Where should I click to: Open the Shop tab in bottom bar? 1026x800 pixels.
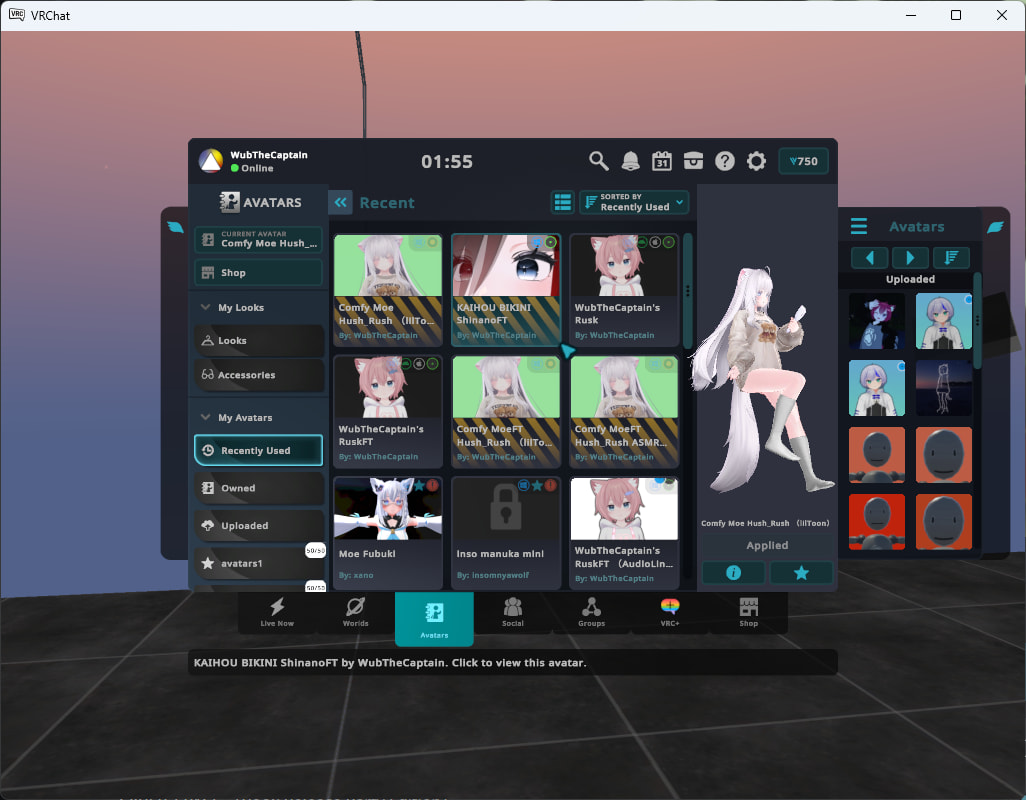[x=749, y=612]
